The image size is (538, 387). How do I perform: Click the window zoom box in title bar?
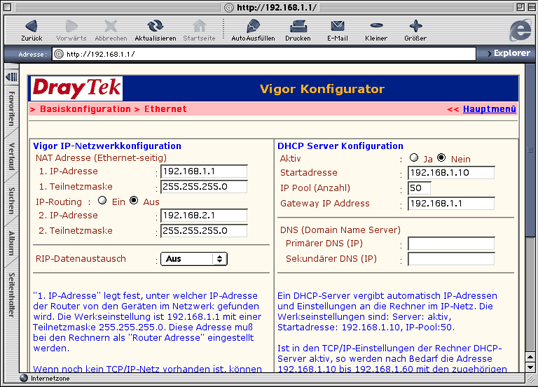click(520, 7)
